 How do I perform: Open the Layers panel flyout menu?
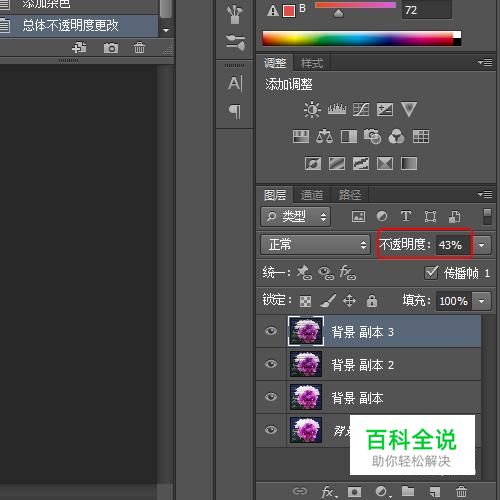[x=485, y=194]
